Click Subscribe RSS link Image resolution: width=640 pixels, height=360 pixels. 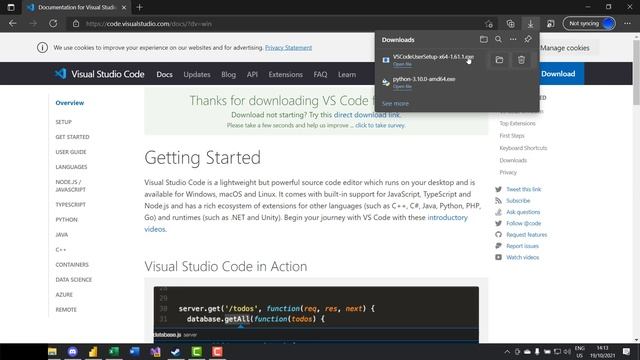coord(518,201)
